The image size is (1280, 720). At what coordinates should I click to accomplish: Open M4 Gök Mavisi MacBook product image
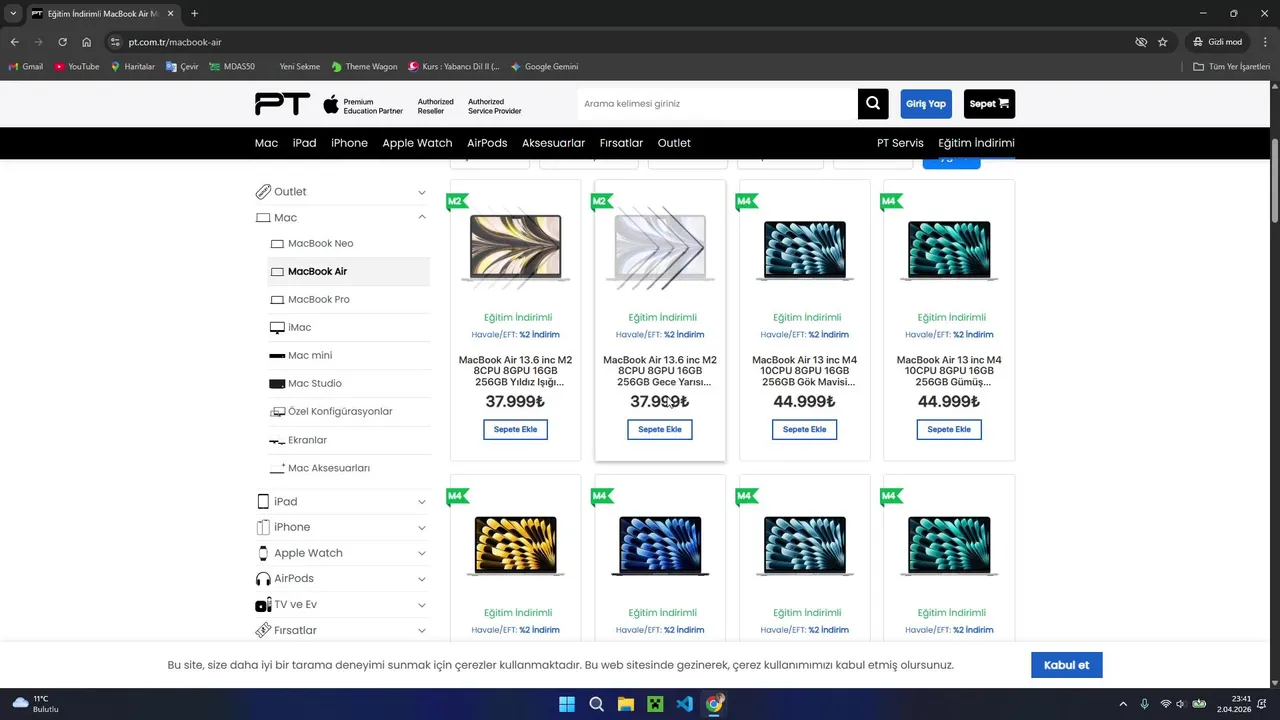pos(804,250)
